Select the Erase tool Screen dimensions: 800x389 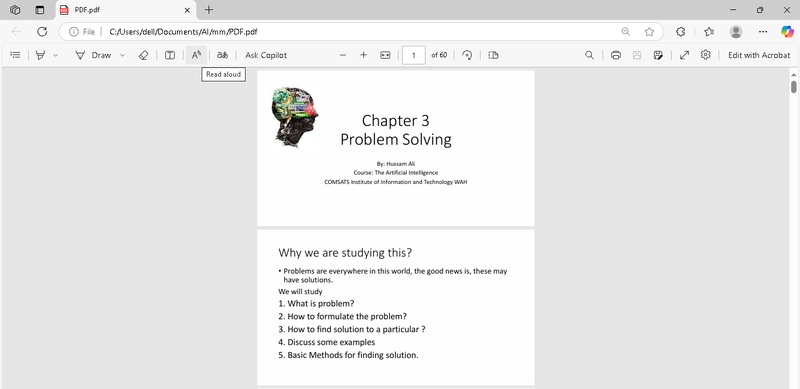point(143,55)
